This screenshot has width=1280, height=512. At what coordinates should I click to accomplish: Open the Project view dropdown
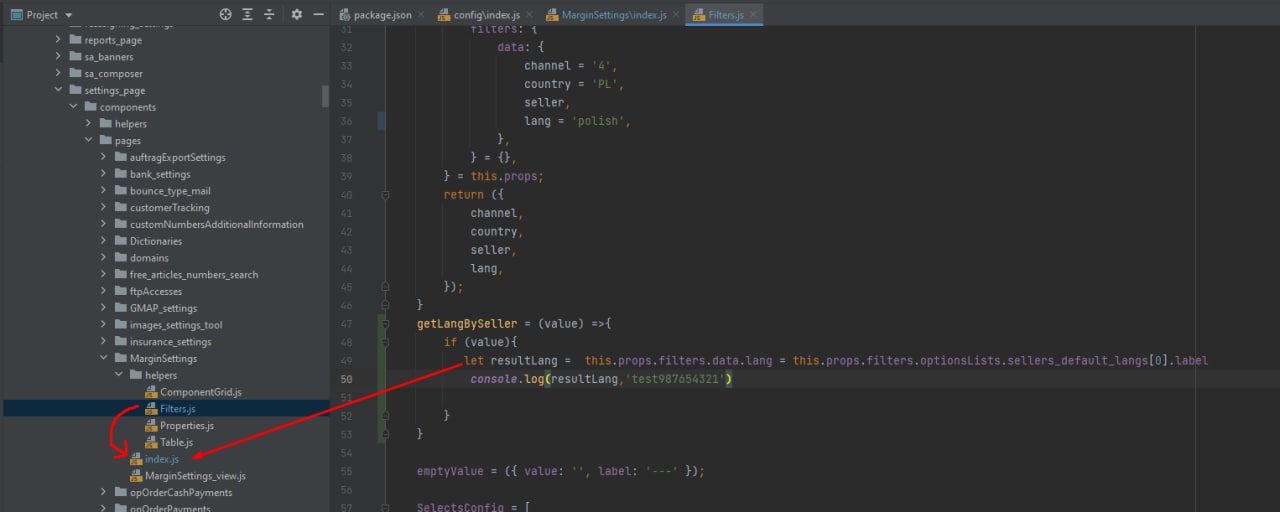(40, 15)
